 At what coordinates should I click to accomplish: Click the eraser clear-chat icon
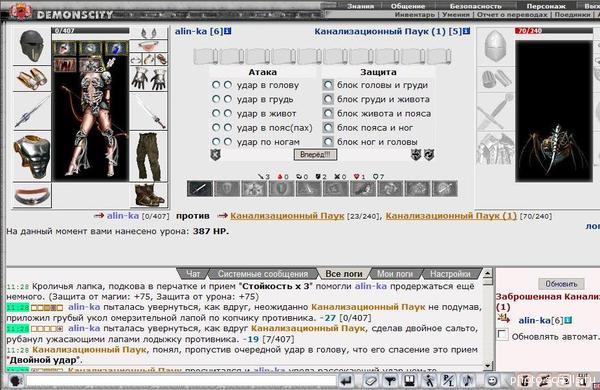[370, 381]
